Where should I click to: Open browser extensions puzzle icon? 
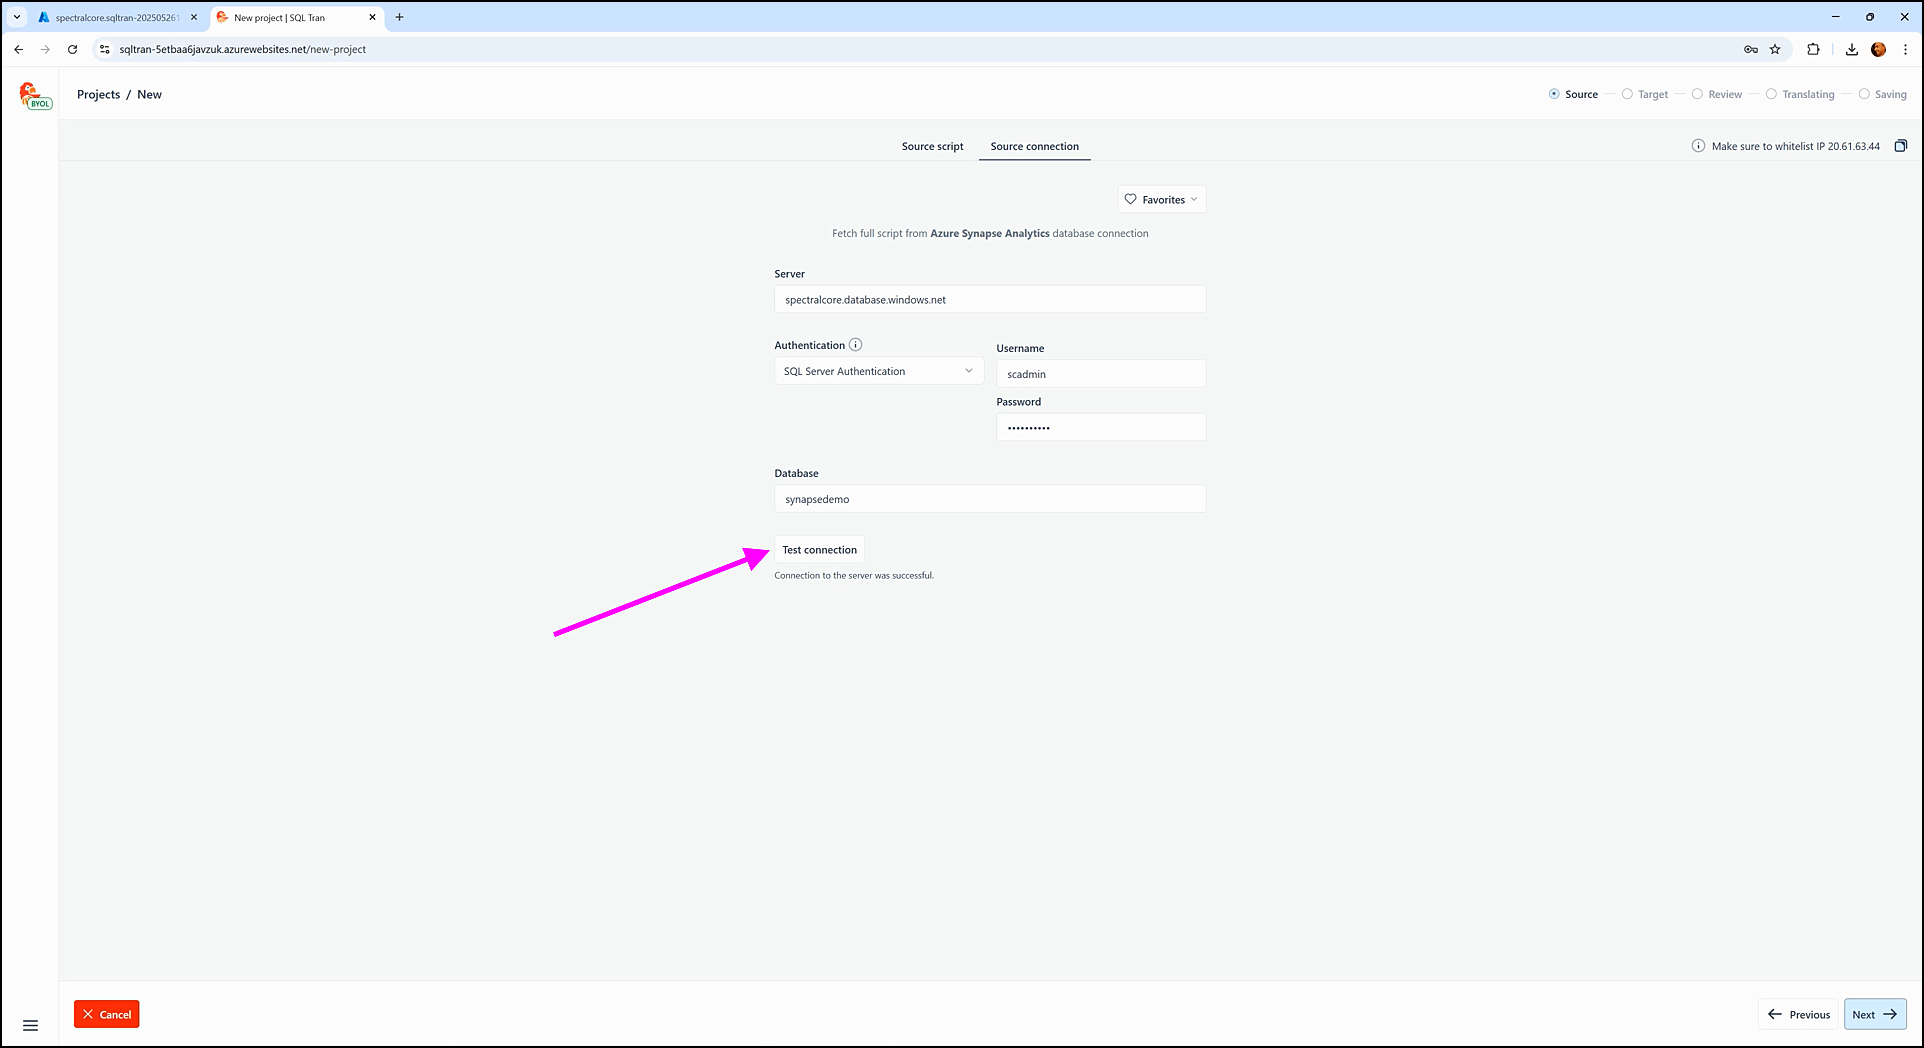click(1813, 49)
